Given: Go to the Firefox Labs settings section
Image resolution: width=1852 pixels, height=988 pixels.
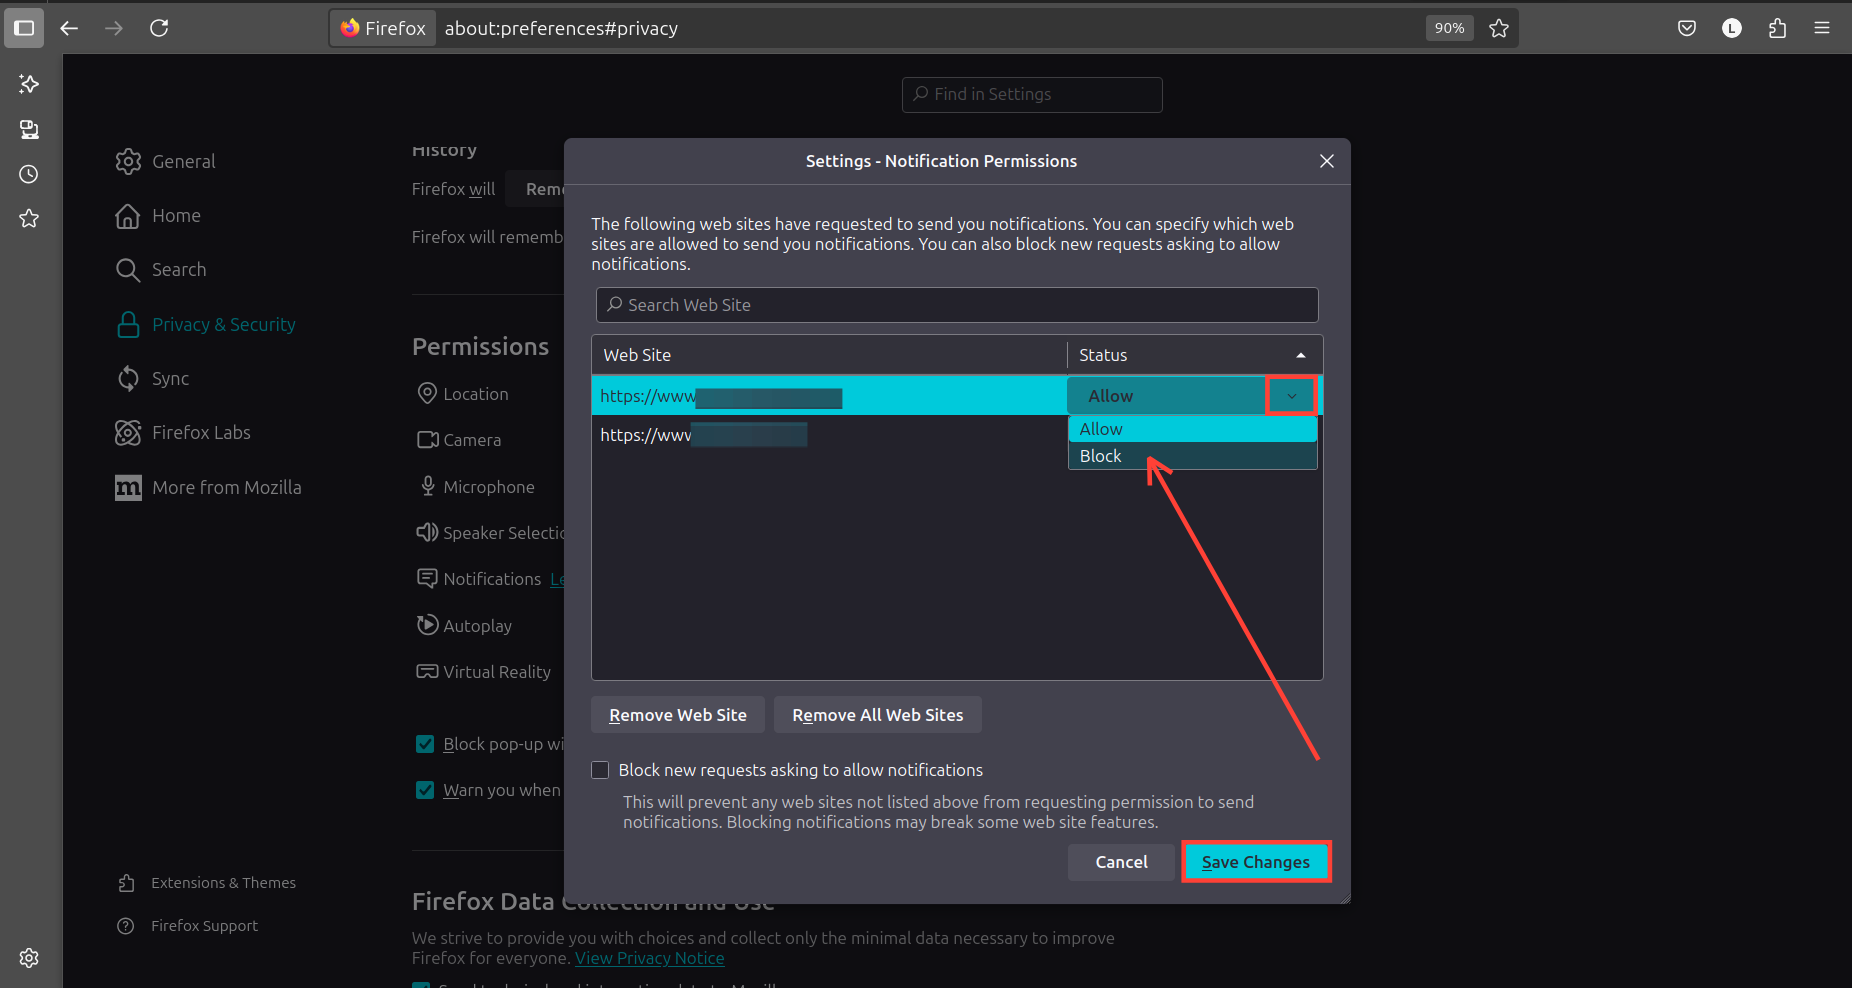Looking at the screenshot, I should pyautogui.click(x=201, y=433).
